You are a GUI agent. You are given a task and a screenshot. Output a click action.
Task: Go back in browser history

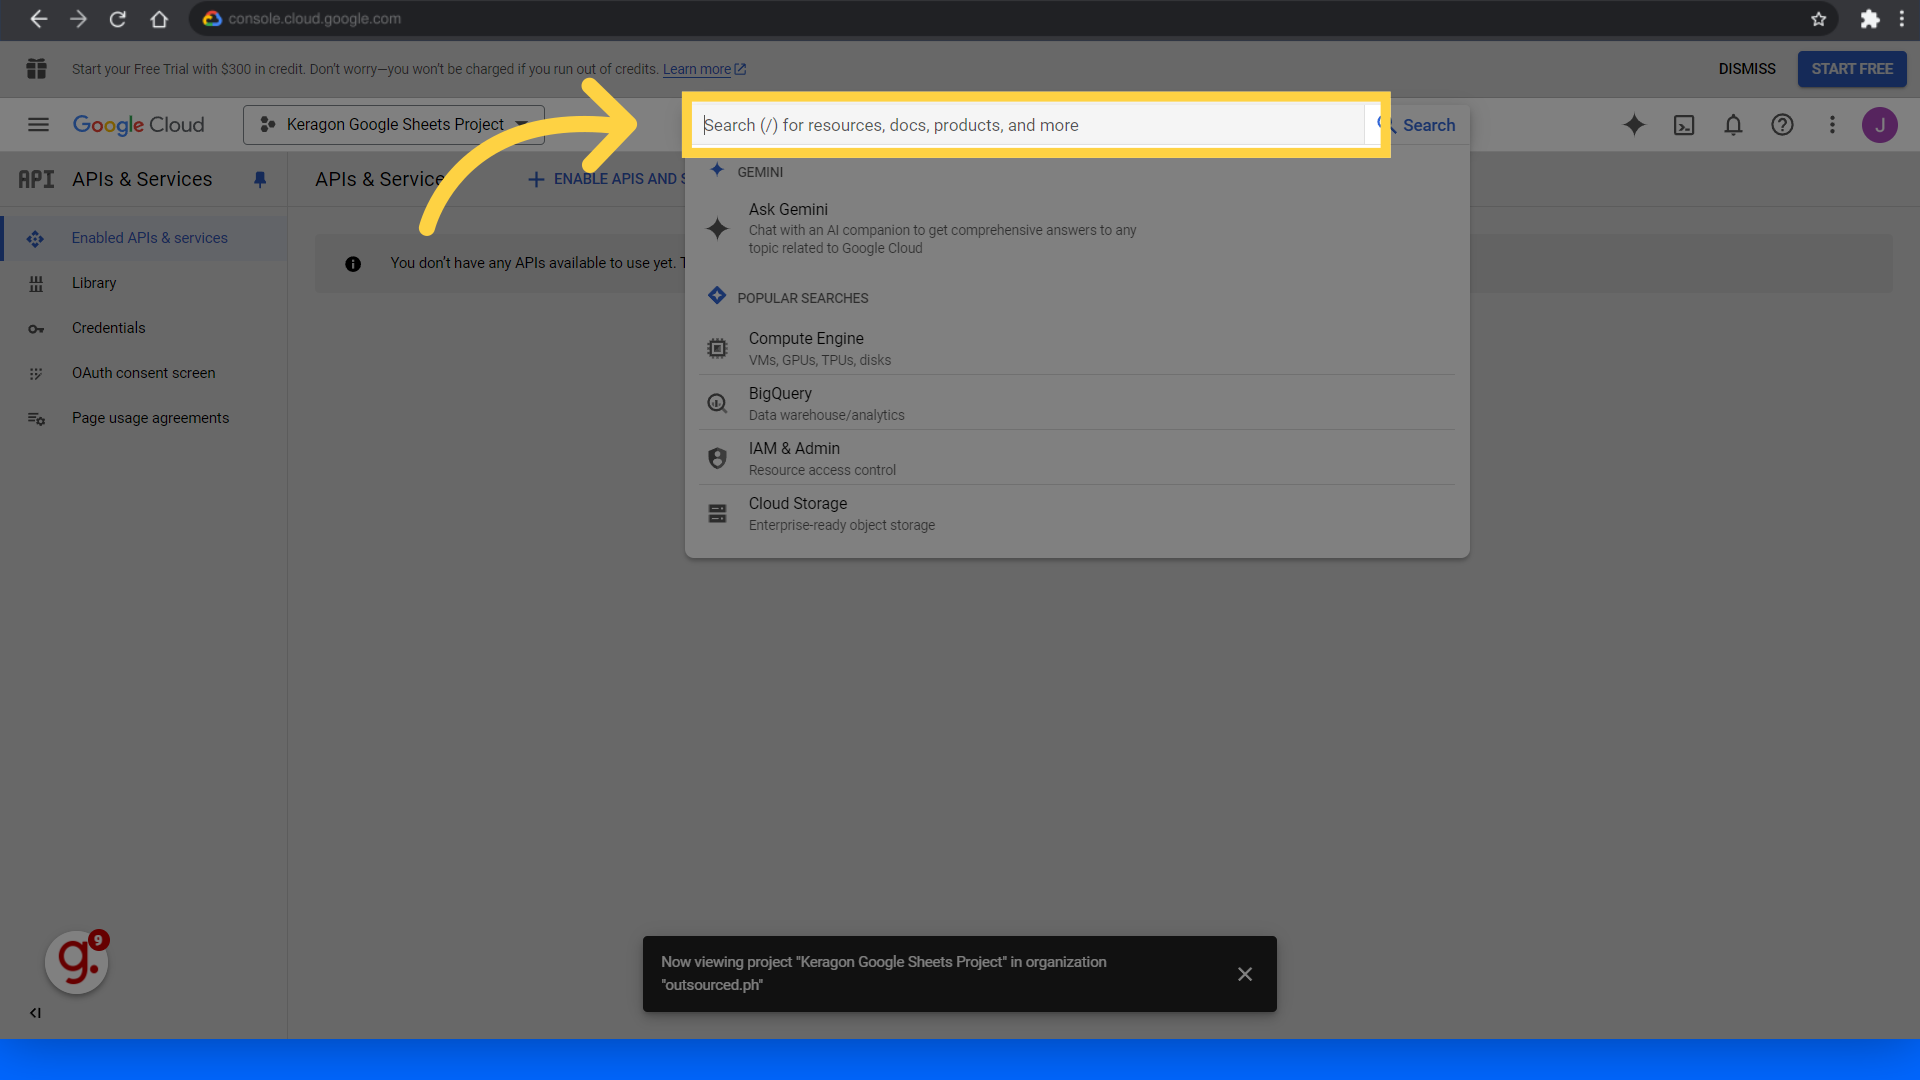point(39,19)
